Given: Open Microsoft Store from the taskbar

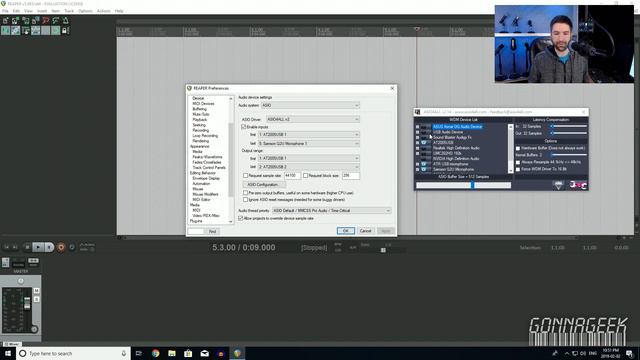Looking at the screenshot, I should 188,353.
